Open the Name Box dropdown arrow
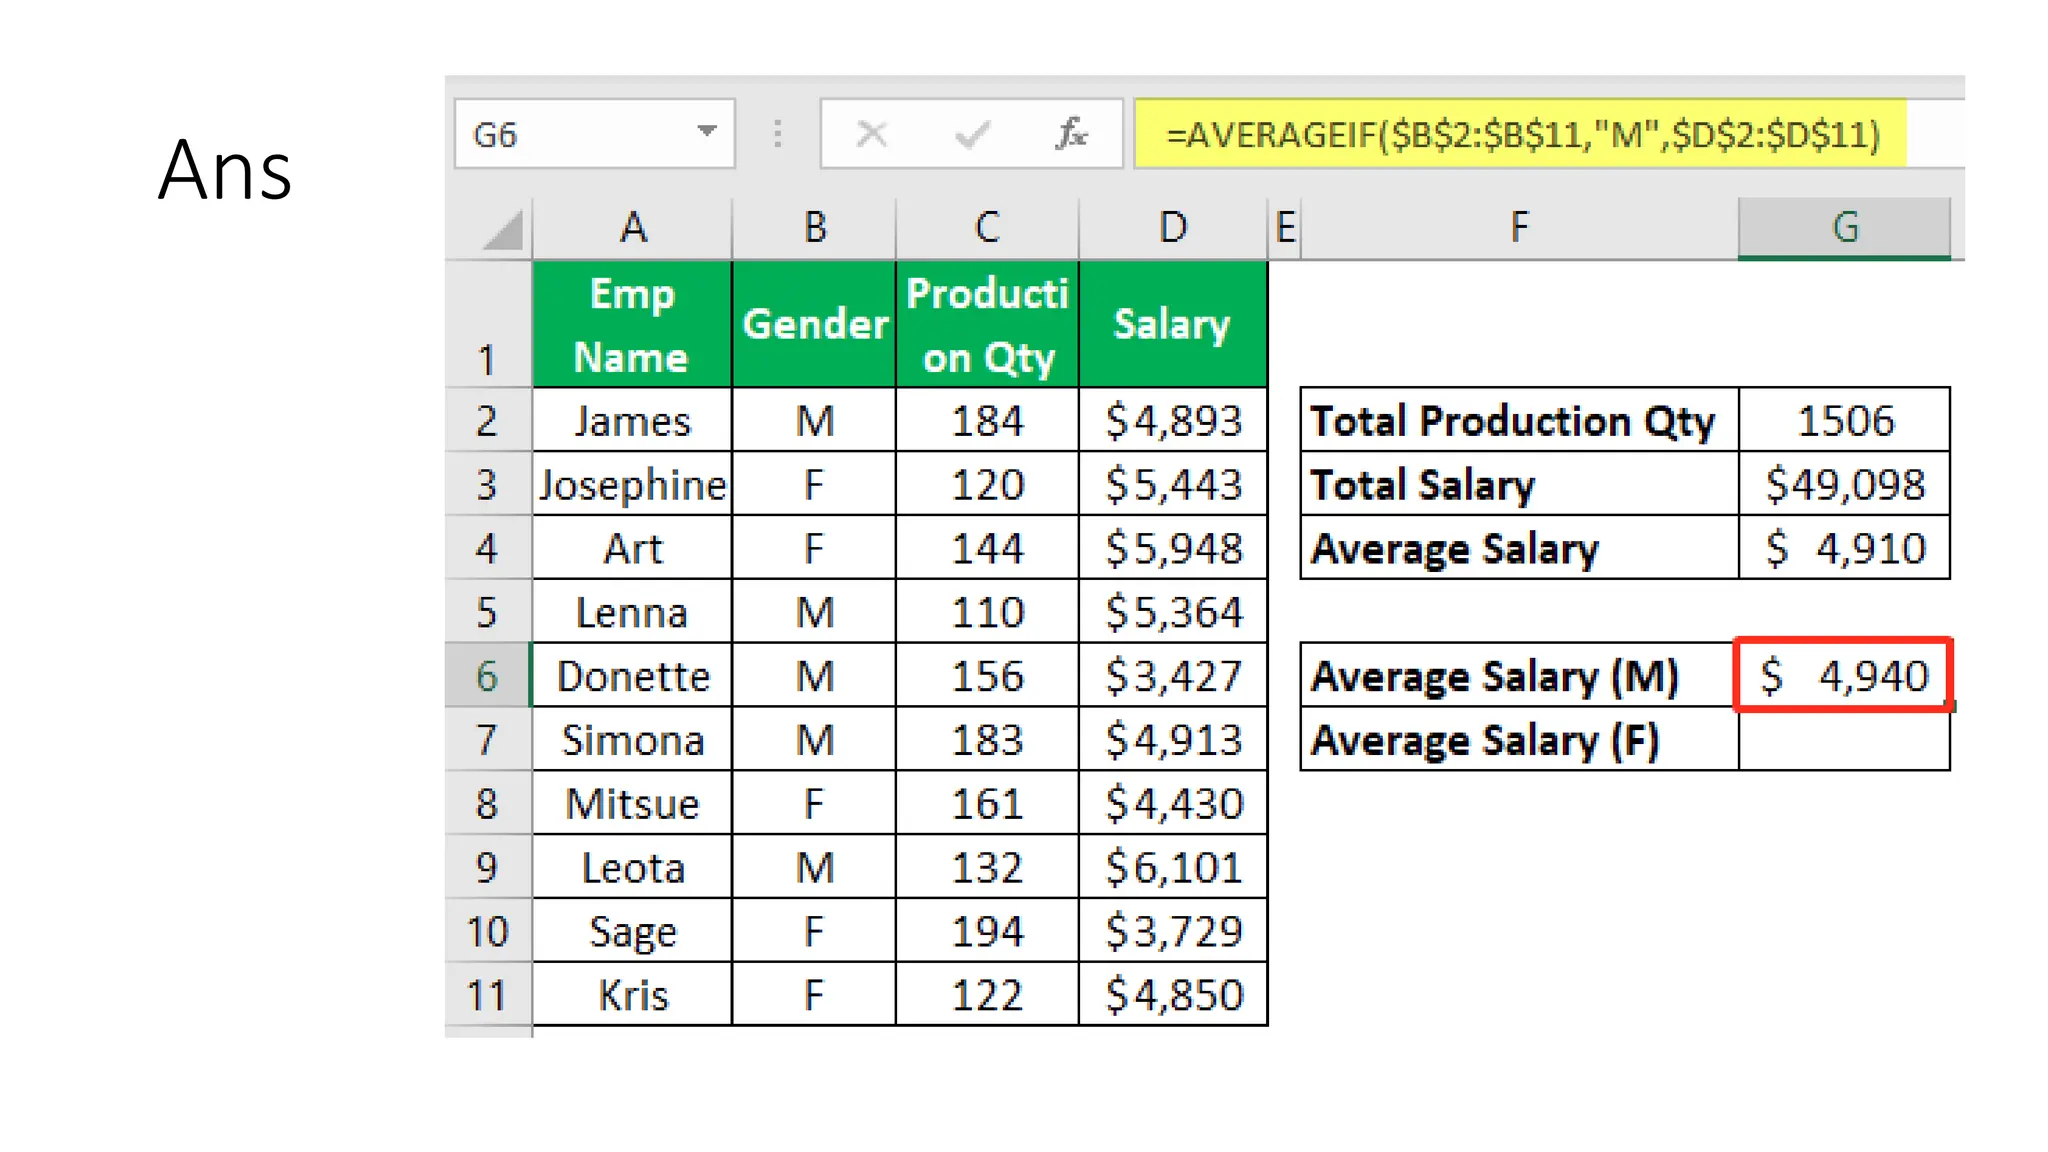2048x1152 pixels. tap(707, 132)
